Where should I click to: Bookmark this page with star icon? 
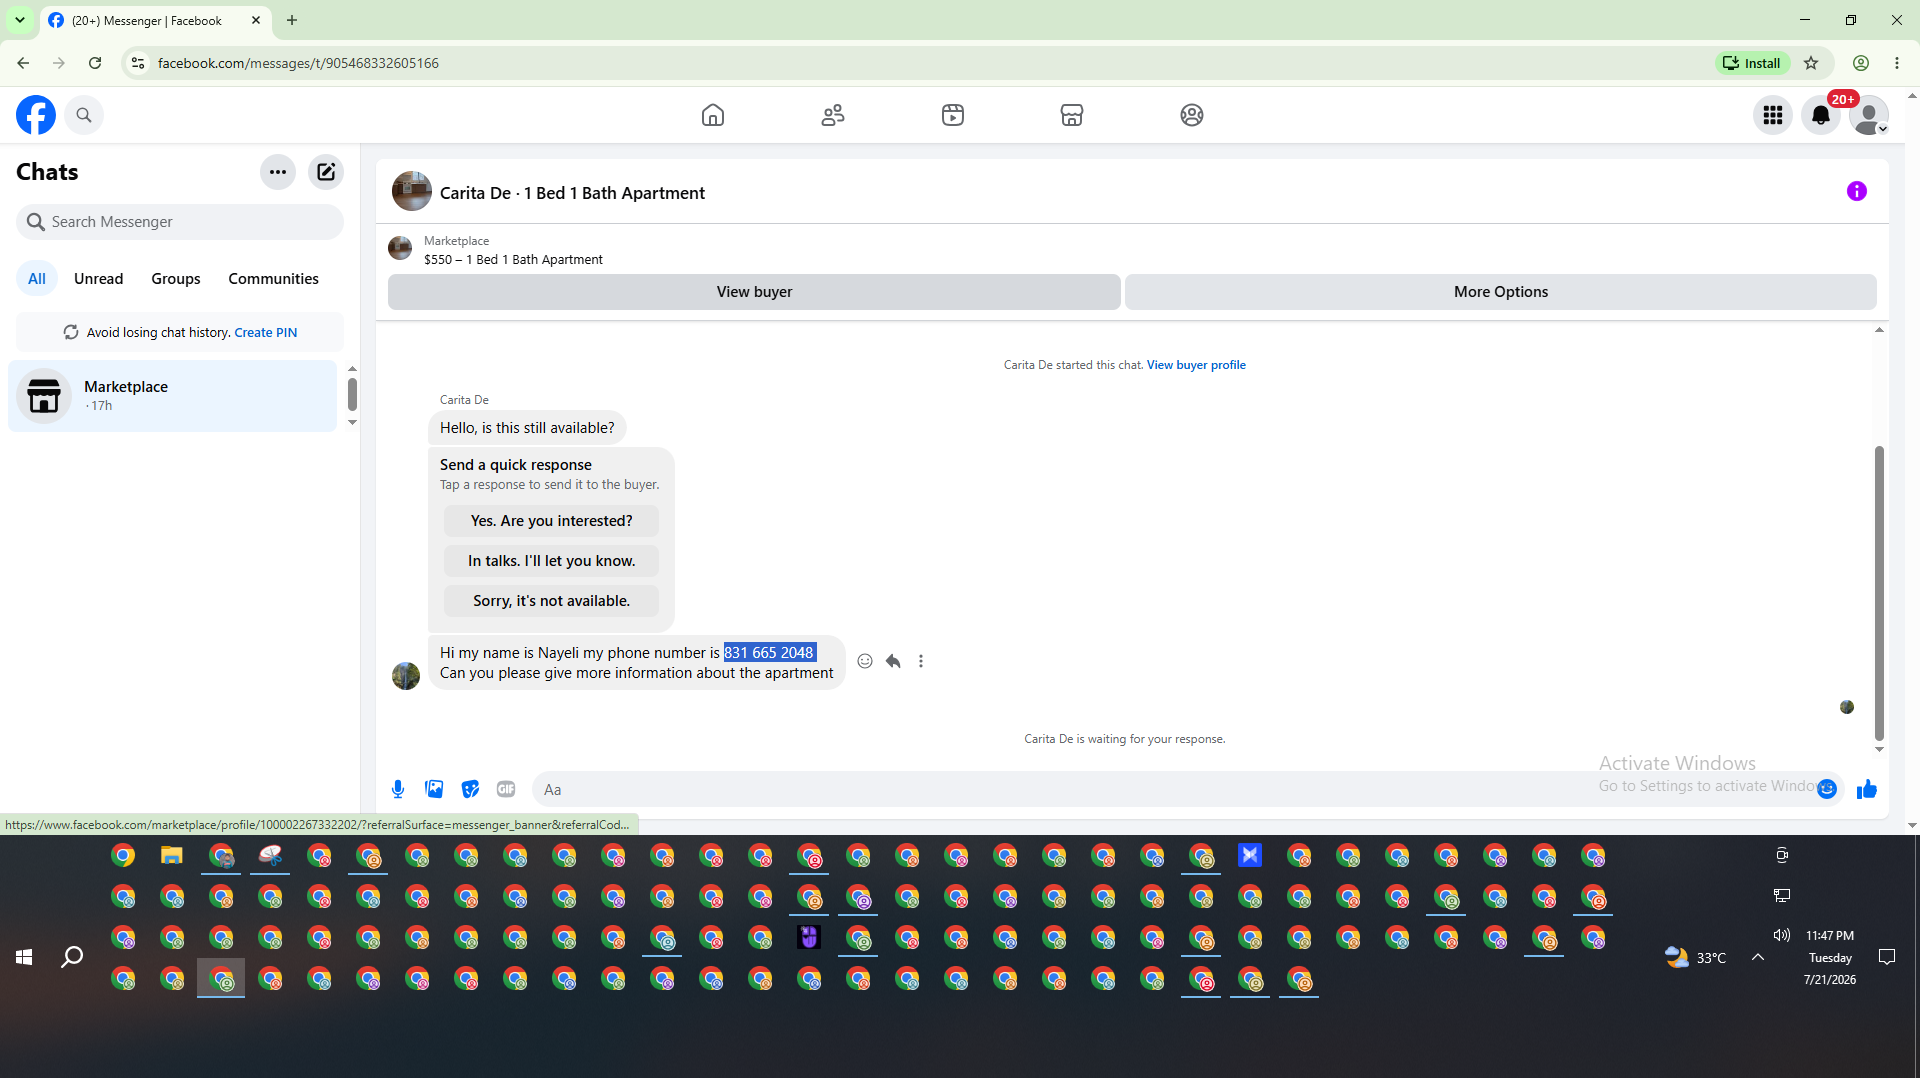point(1811,63)
